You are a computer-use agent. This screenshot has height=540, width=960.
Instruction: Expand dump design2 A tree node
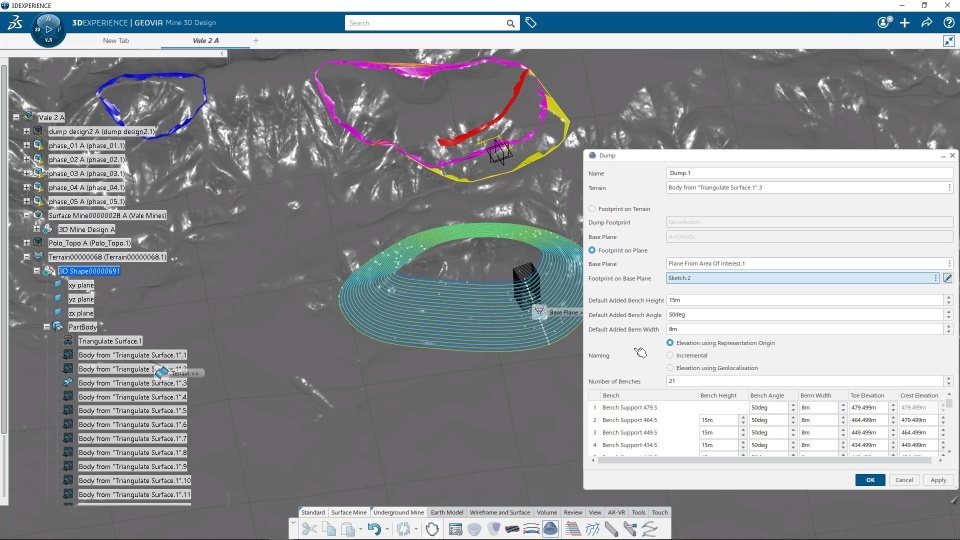point(26,131)
